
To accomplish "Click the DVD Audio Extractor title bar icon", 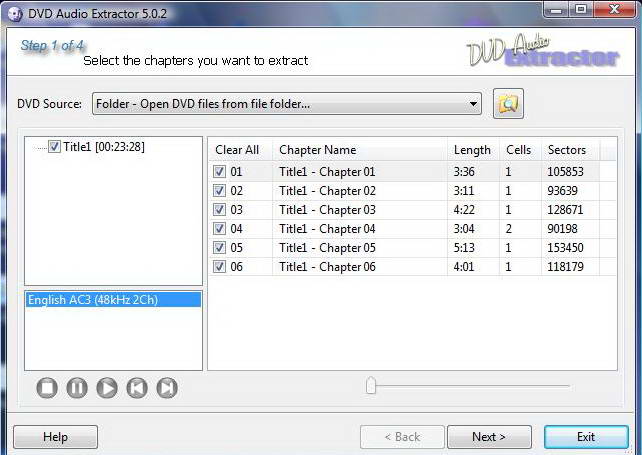I will click(x=15, y=14).
